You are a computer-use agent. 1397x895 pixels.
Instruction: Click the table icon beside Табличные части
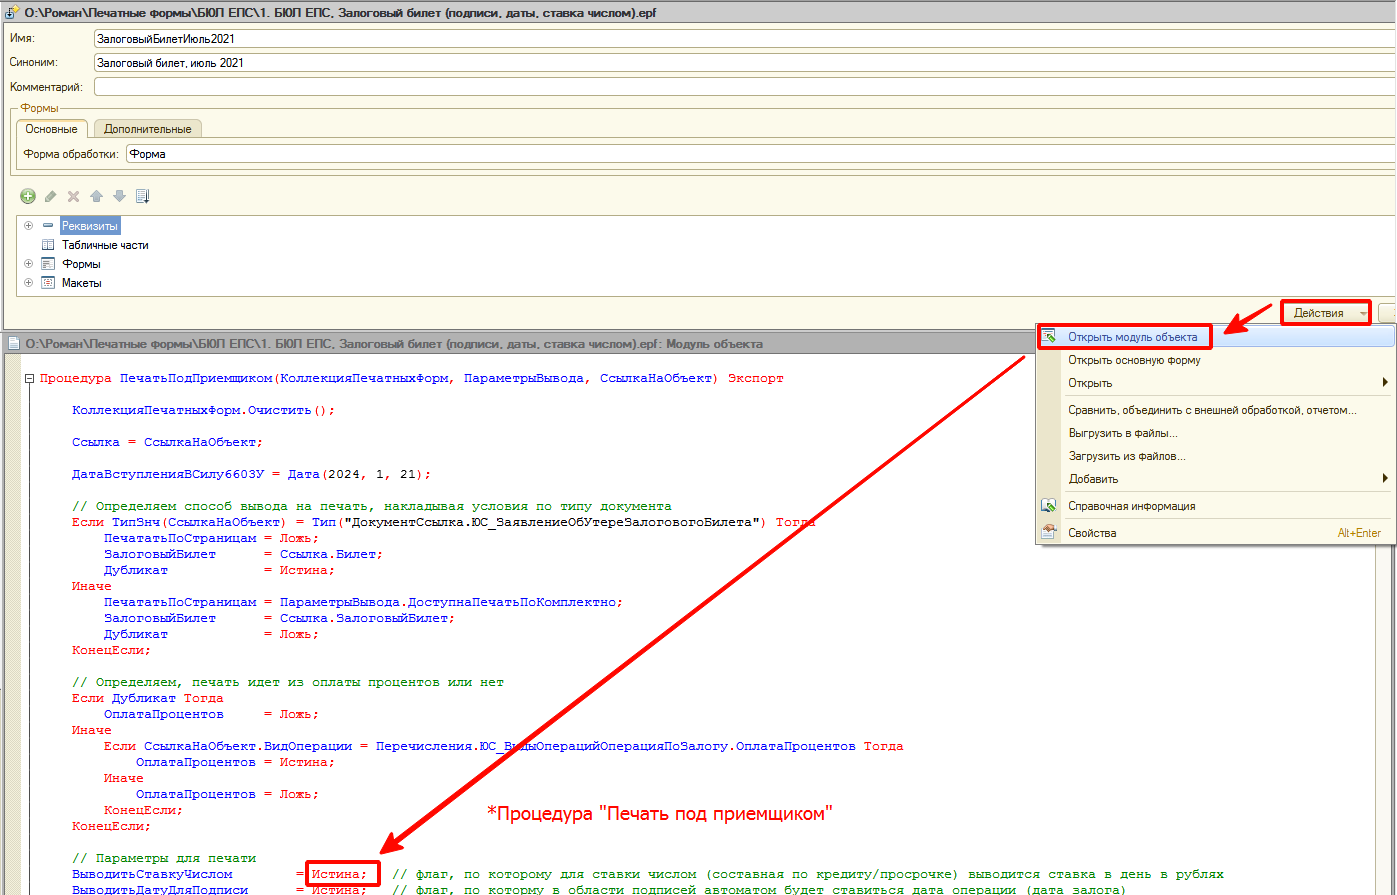coord(48,245)
